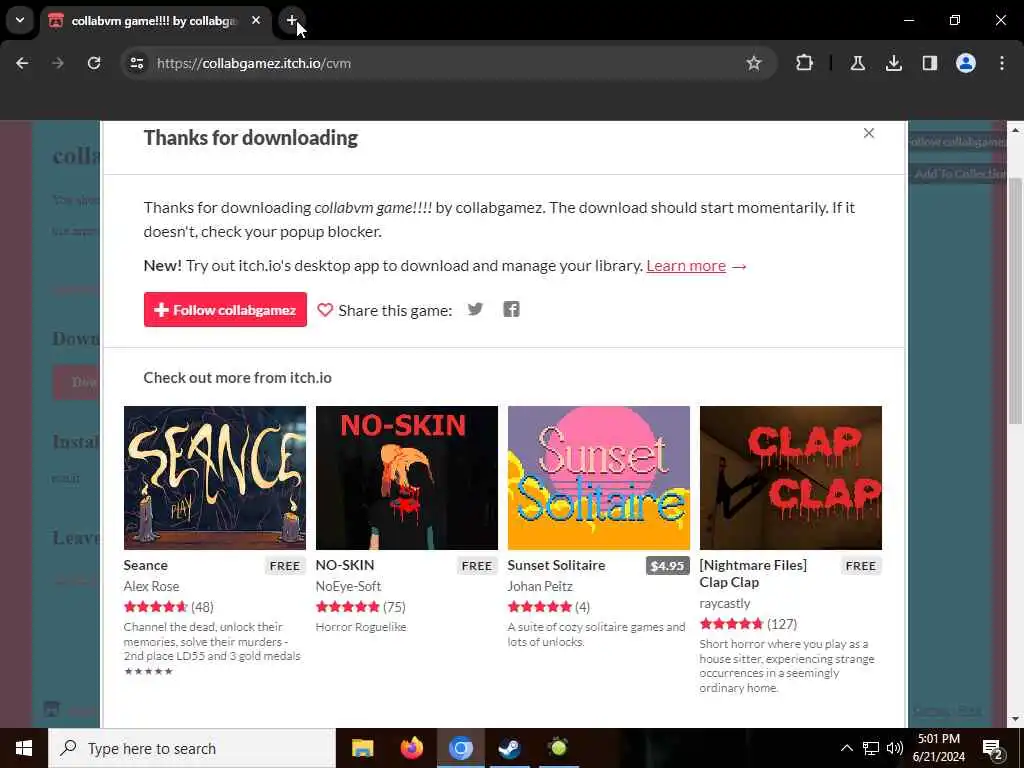Open the Chrome profile avatar
The height and width of the screenshot is (768, 1024).
pyautogui.click(x=965, y=63)
